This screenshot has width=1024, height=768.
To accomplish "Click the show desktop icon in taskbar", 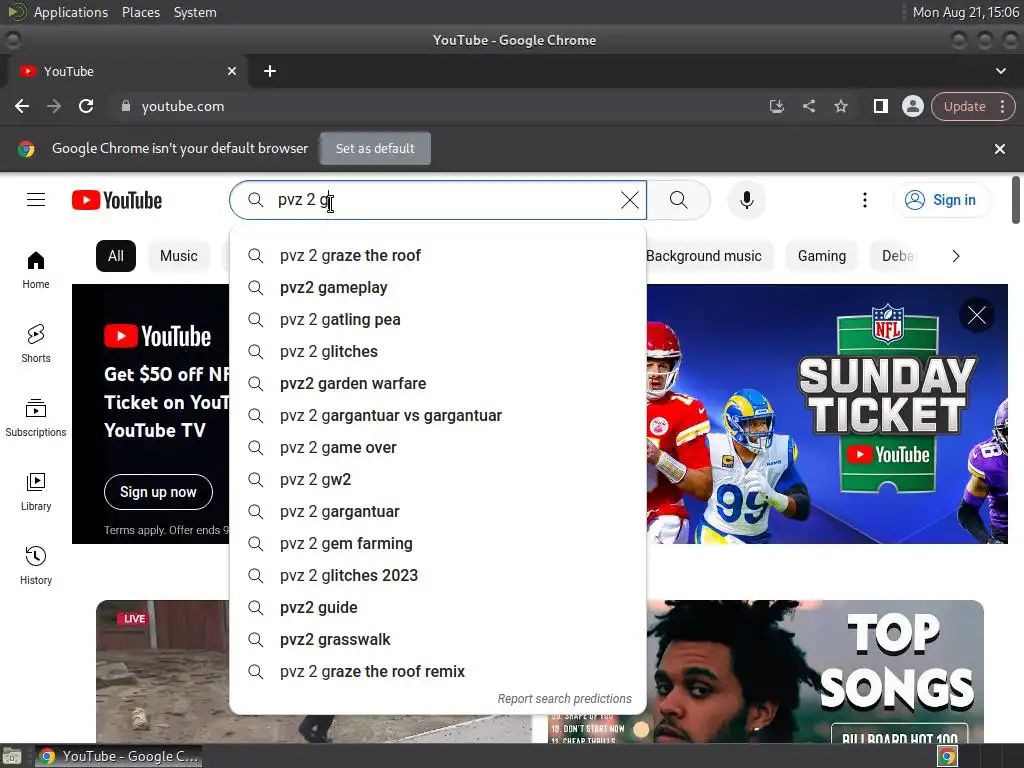I will pyautogui.click(x=12, y=756).
